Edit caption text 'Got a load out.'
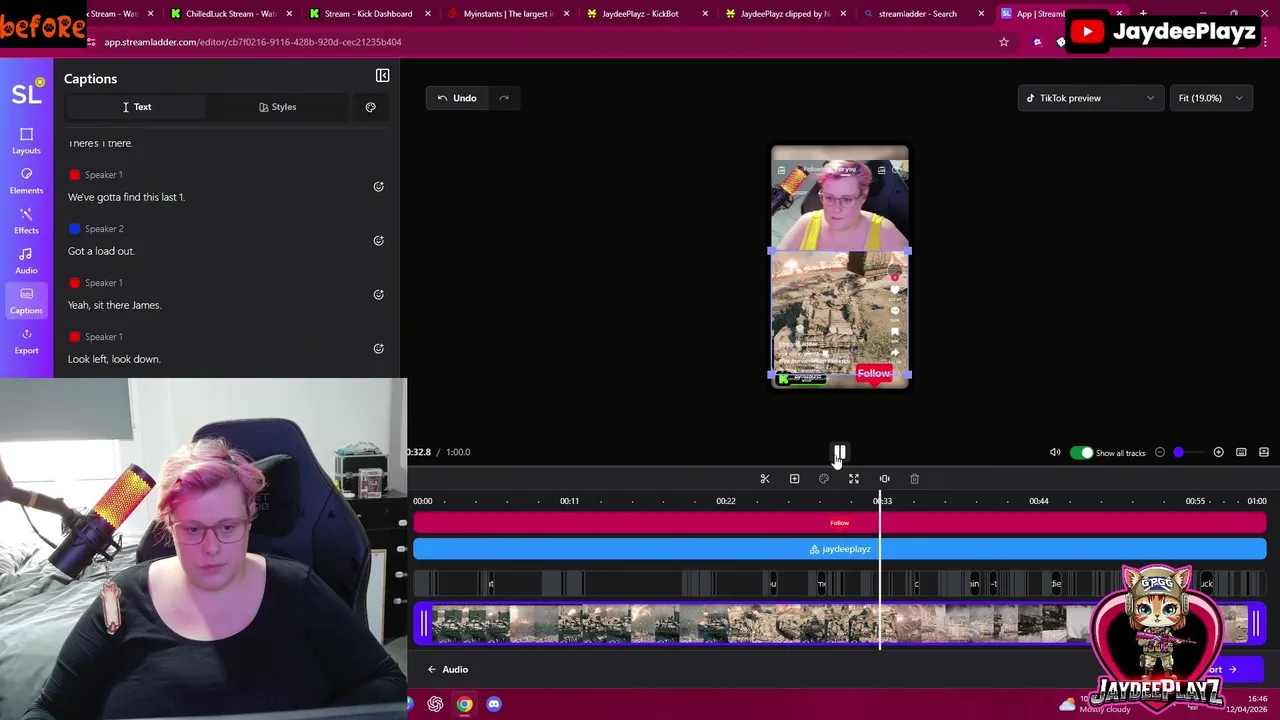 click(101, 251)
